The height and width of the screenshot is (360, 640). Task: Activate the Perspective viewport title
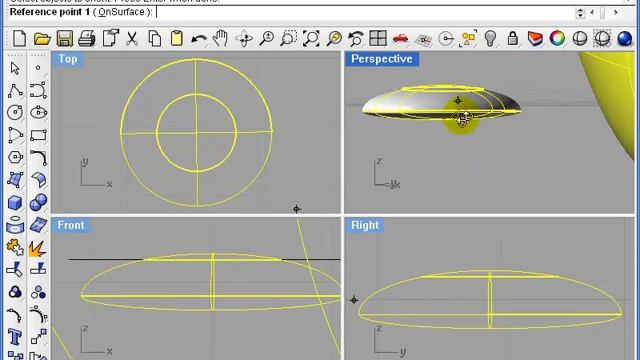click(382, 59)
